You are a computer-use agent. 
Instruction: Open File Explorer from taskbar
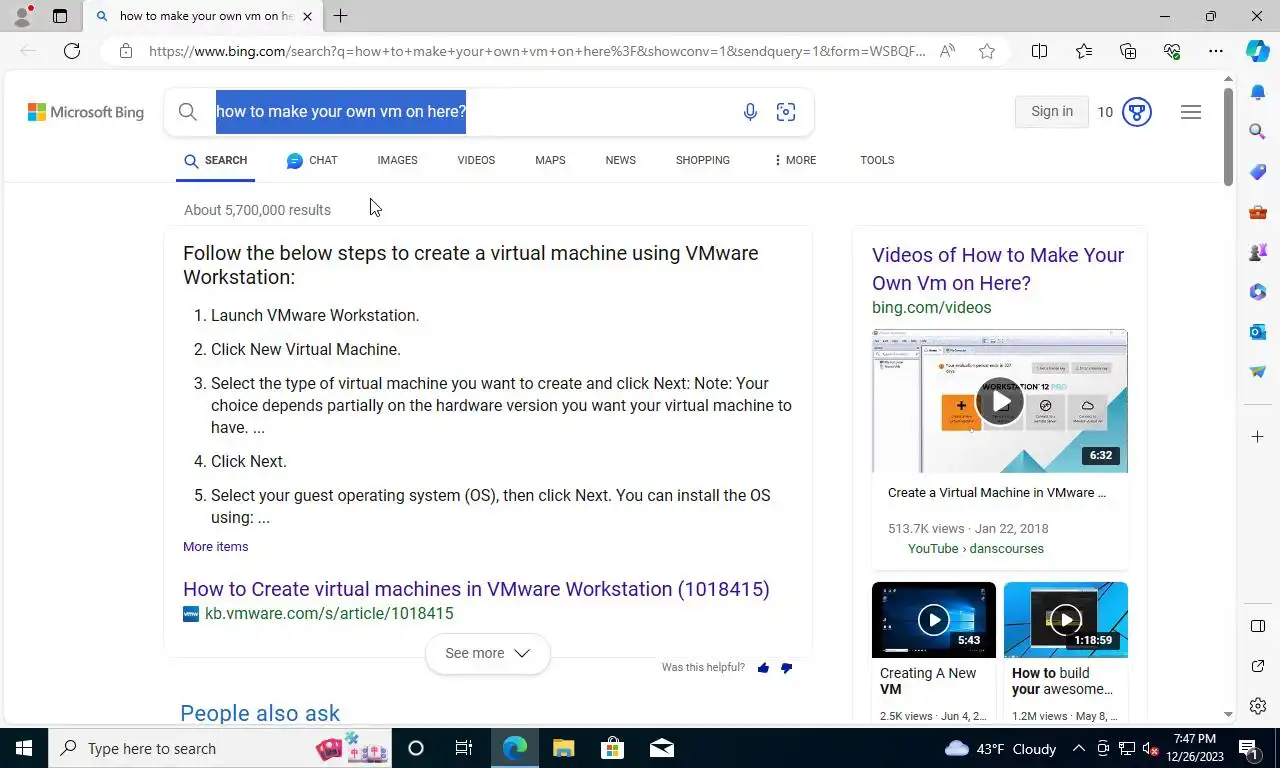coord(563,748)
